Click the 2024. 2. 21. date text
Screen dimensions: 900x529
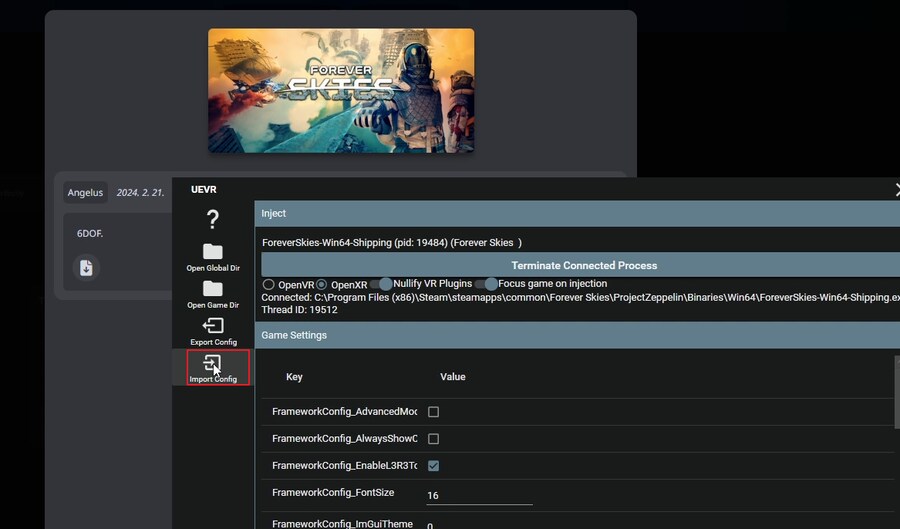click(140, 193)
